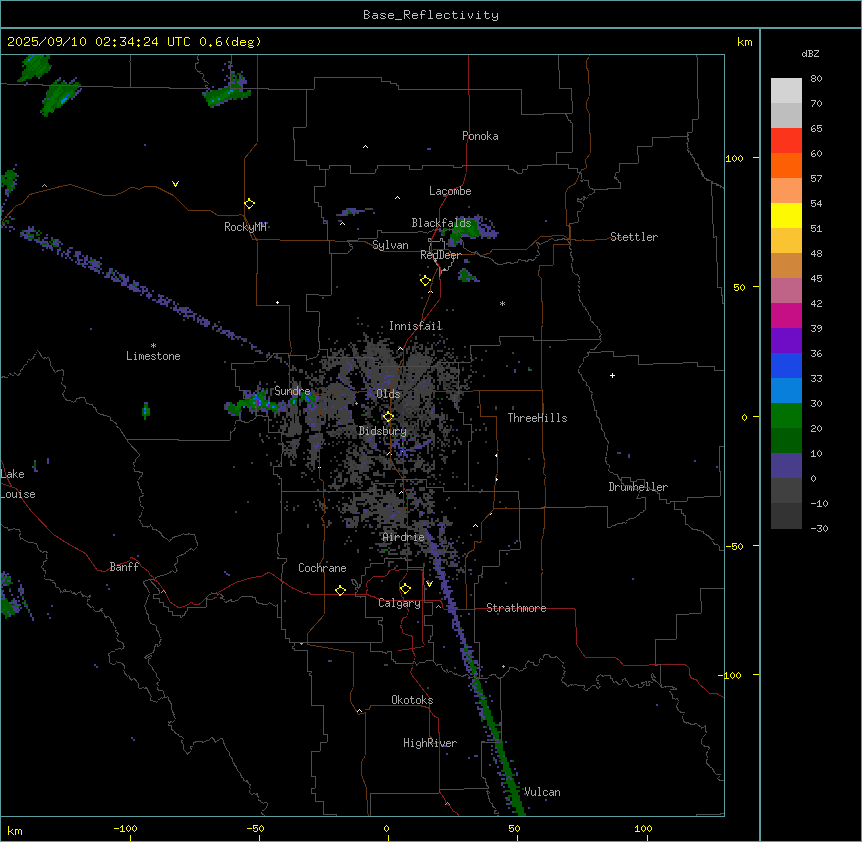Click the dBZ legend heading
The image size is (862, 842).
coord(810,54)
